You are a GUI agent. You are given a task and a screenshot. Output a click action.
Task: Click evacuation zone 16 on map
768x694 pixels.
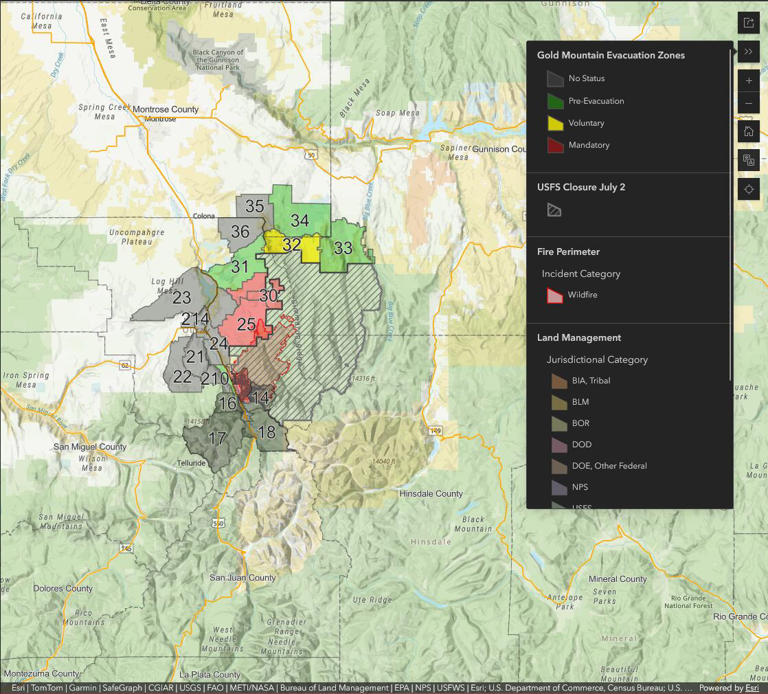(x=227, y=404)
